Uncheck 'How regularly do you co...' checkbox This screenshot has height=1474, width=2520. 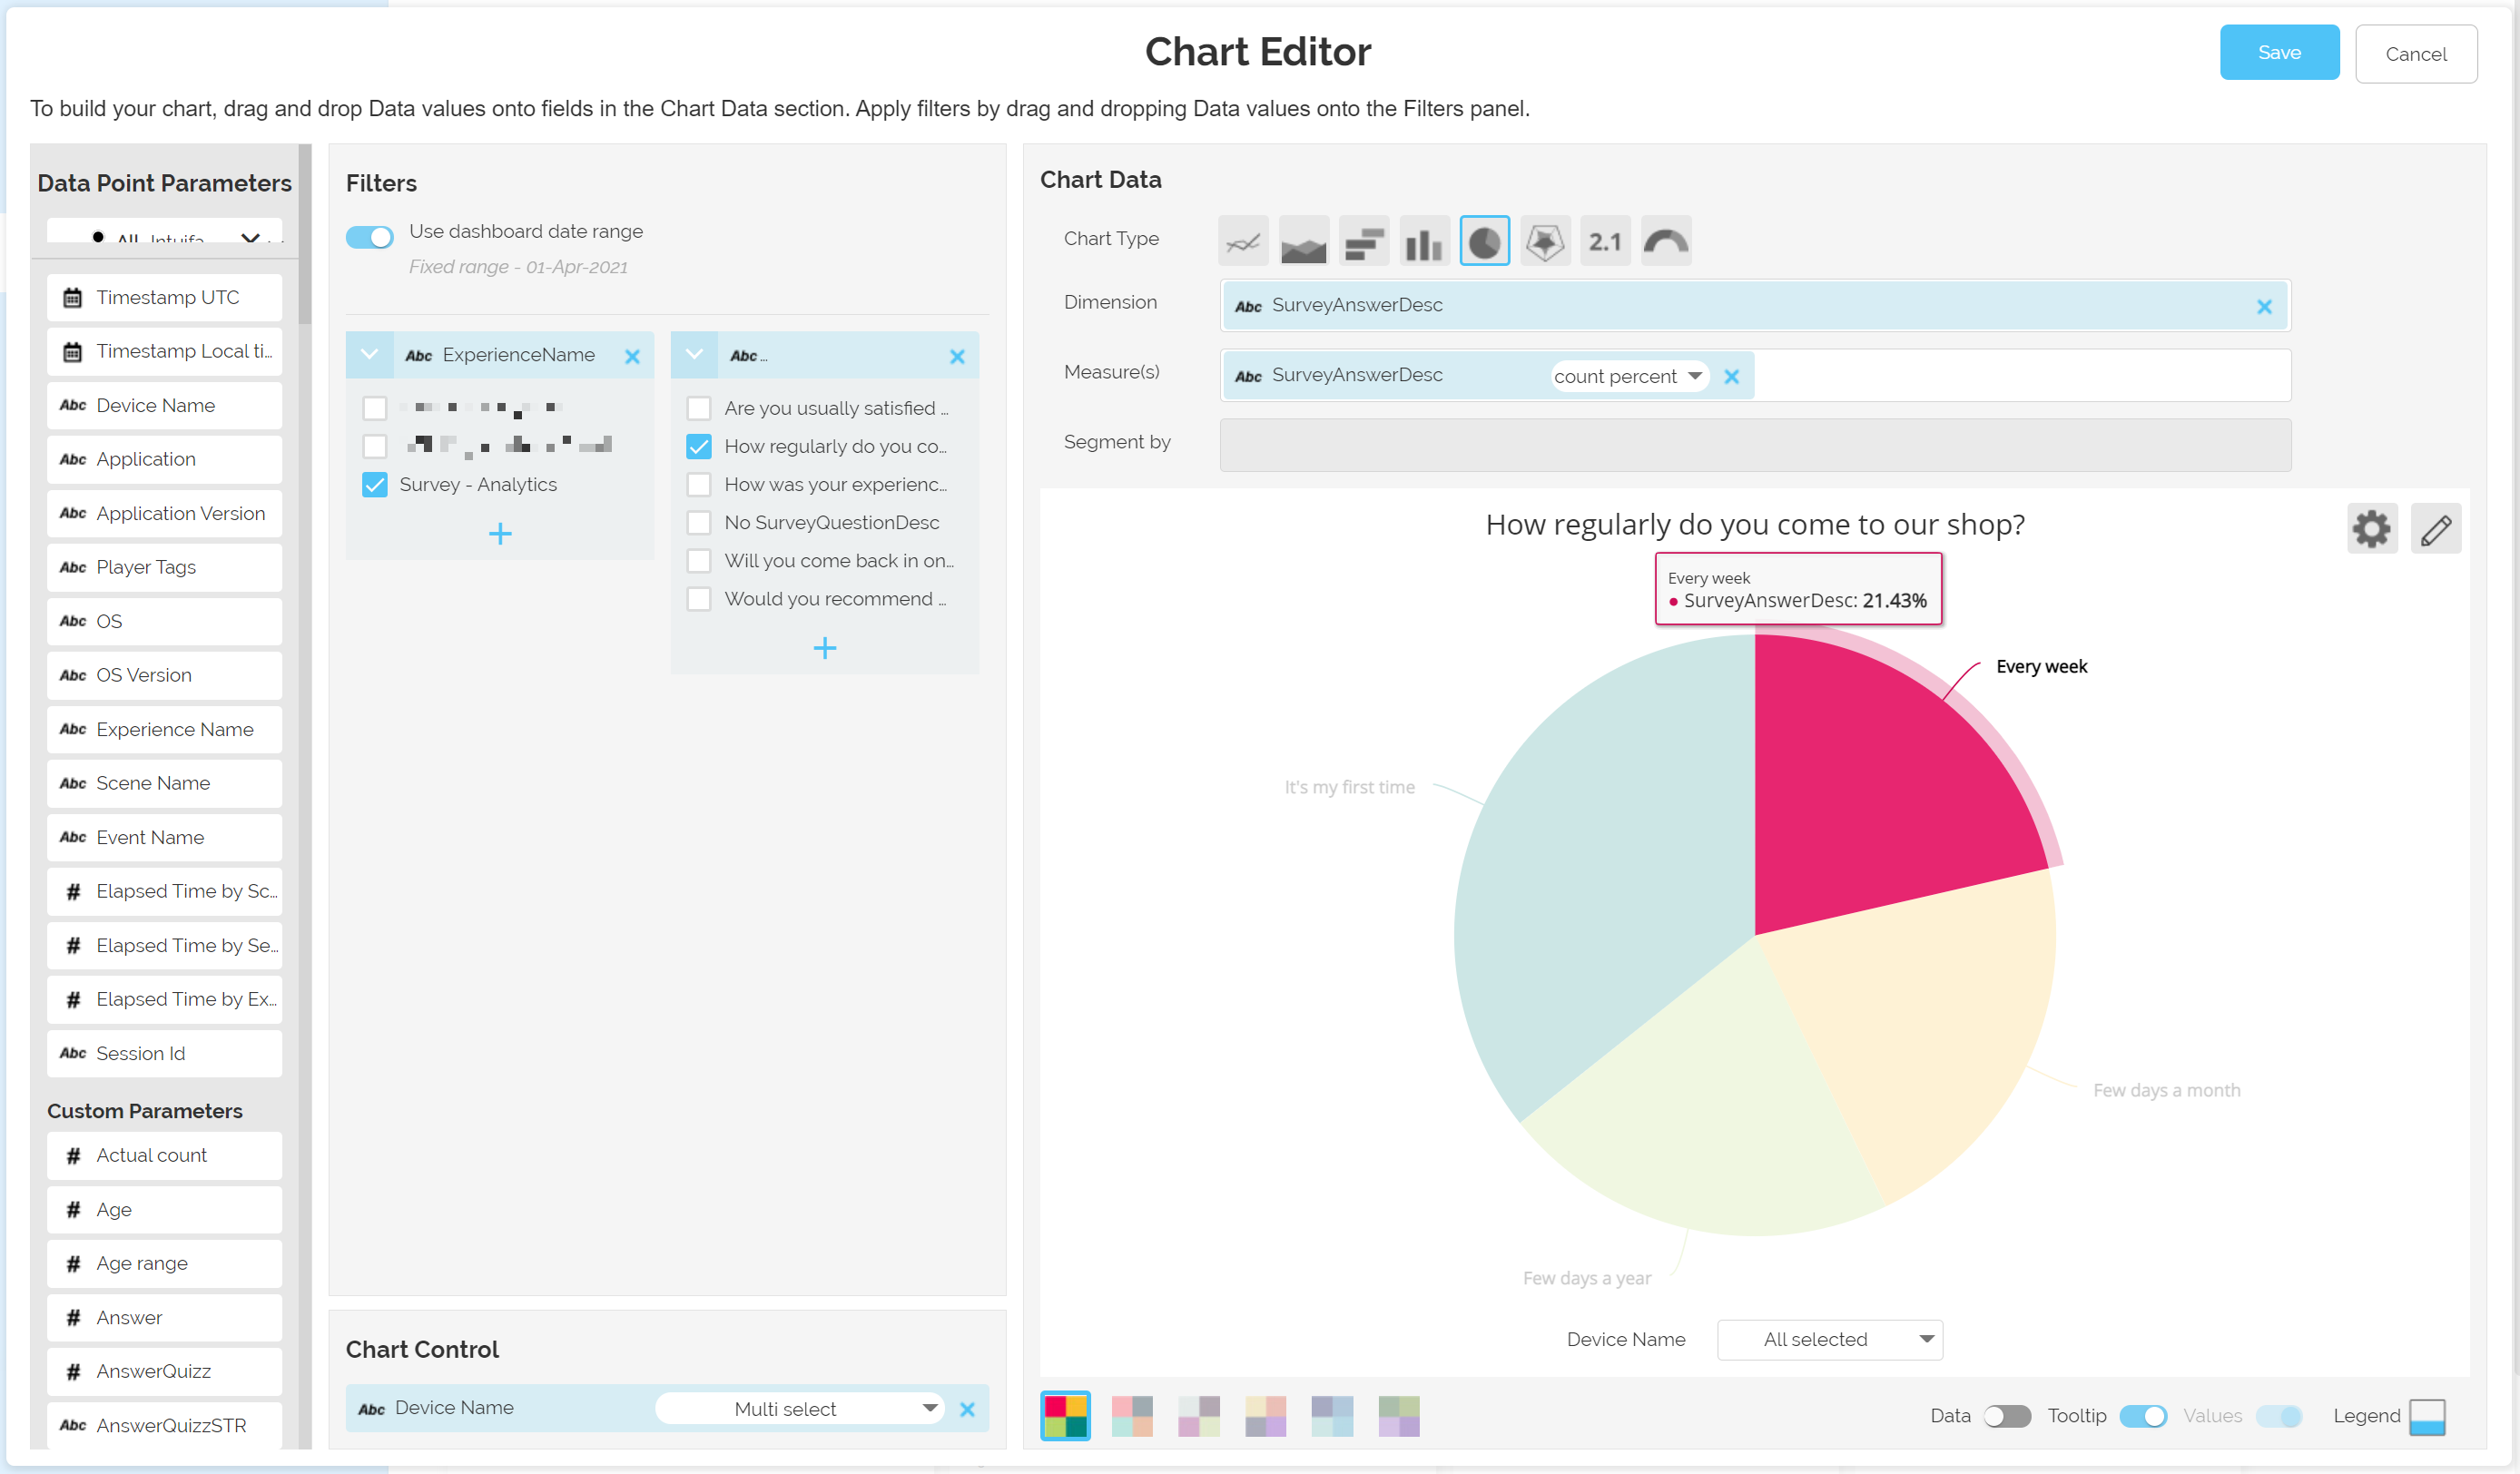point(699,446)
